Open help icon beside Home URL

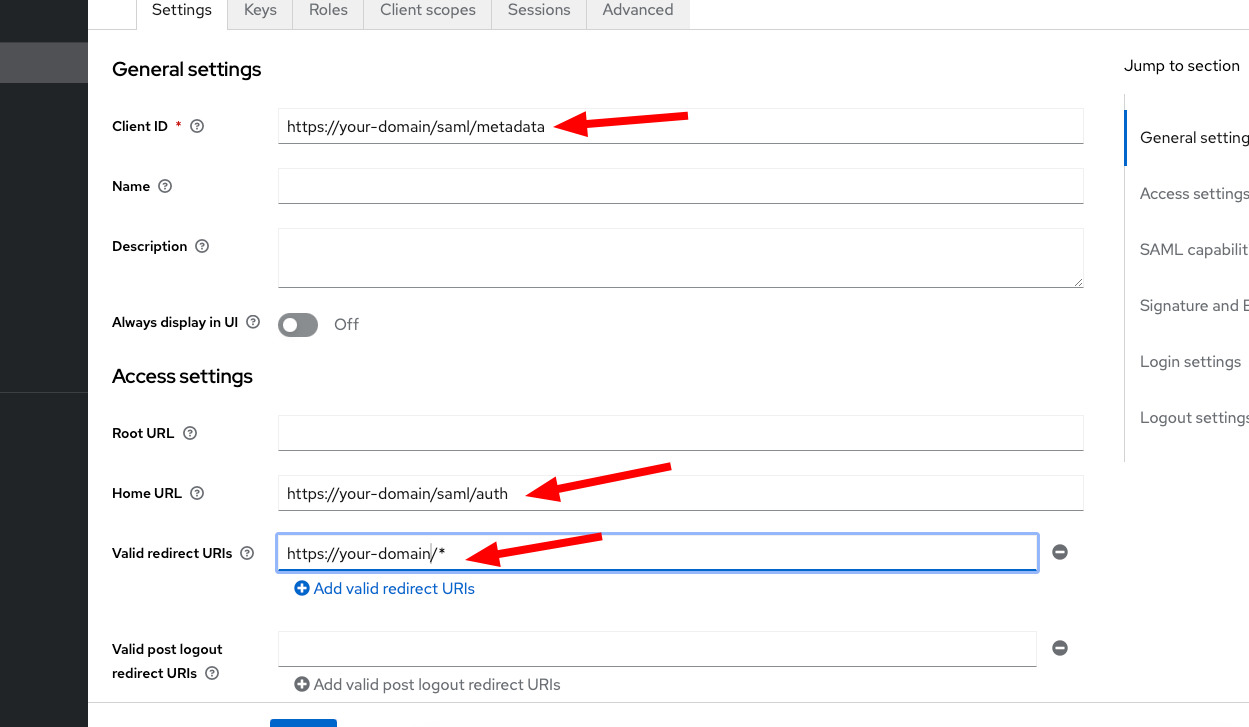point(197,493)
